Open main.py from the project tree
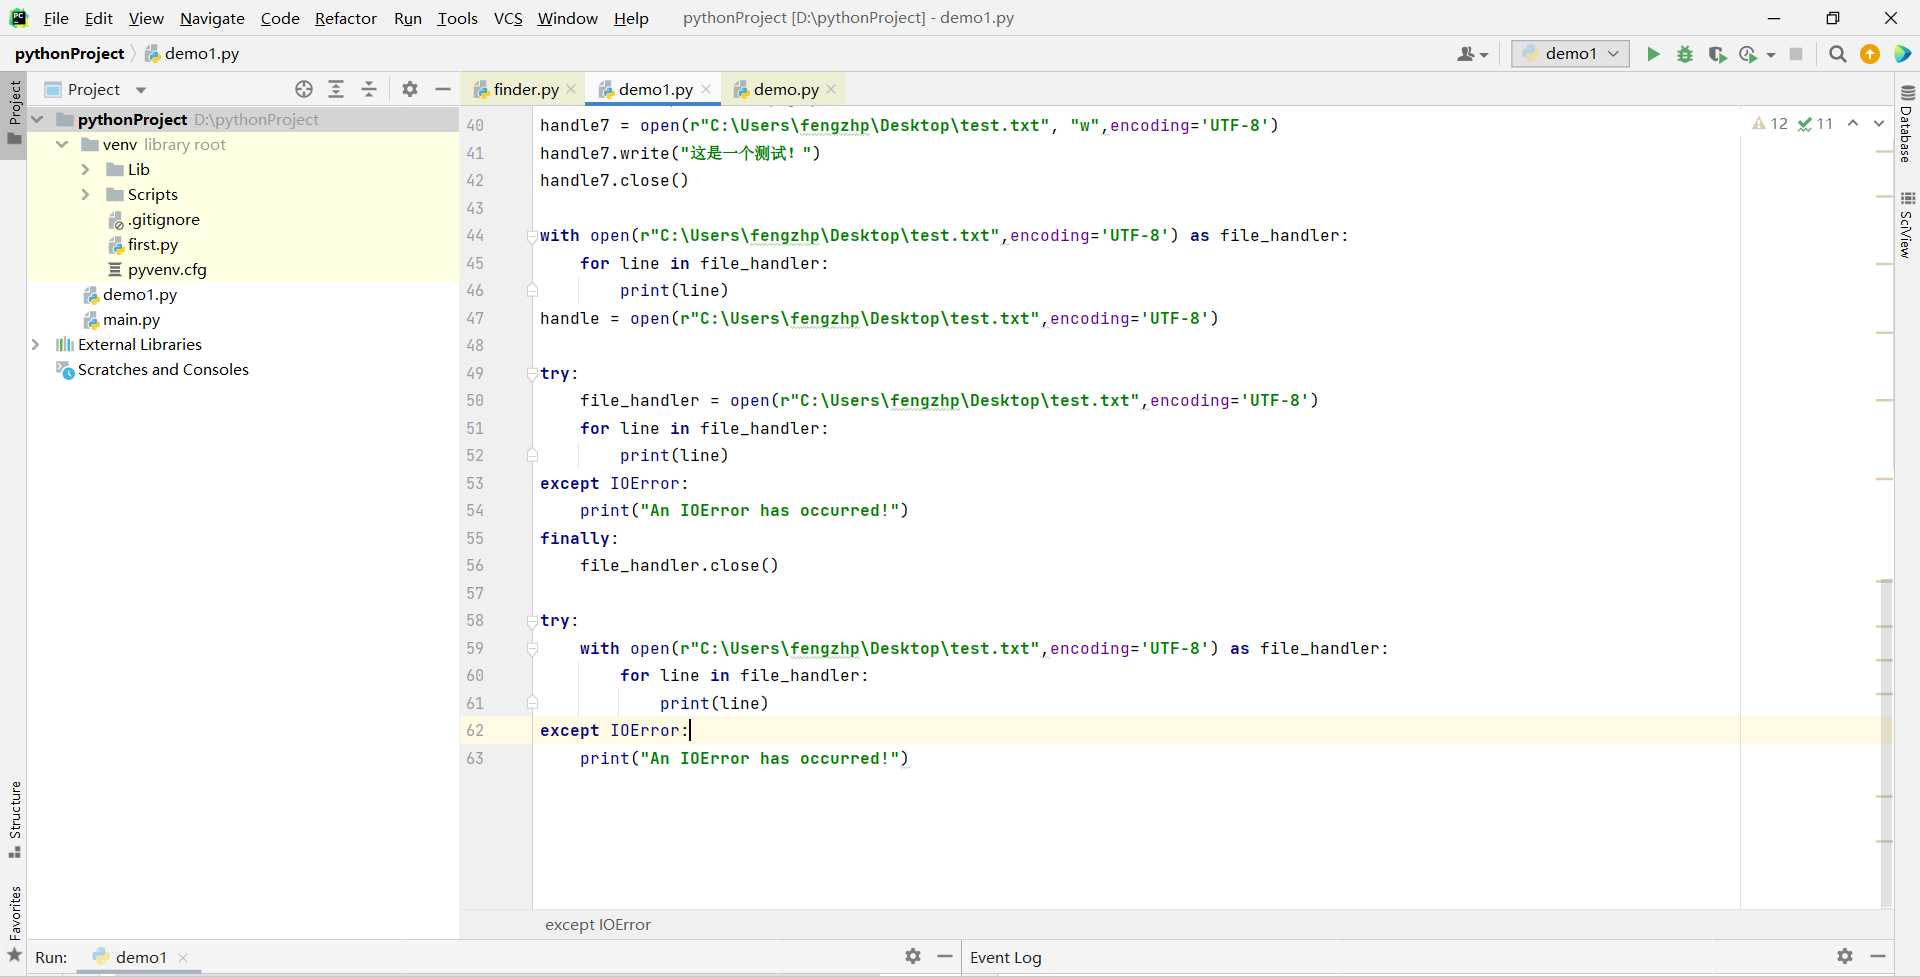 tap(131, 319)
